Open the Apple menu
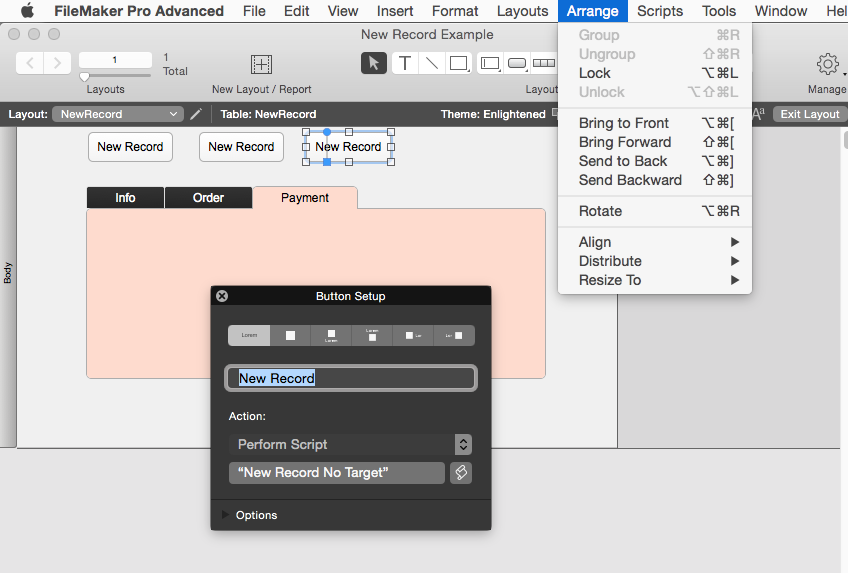 pyautogui.click(x=26, y=10)
